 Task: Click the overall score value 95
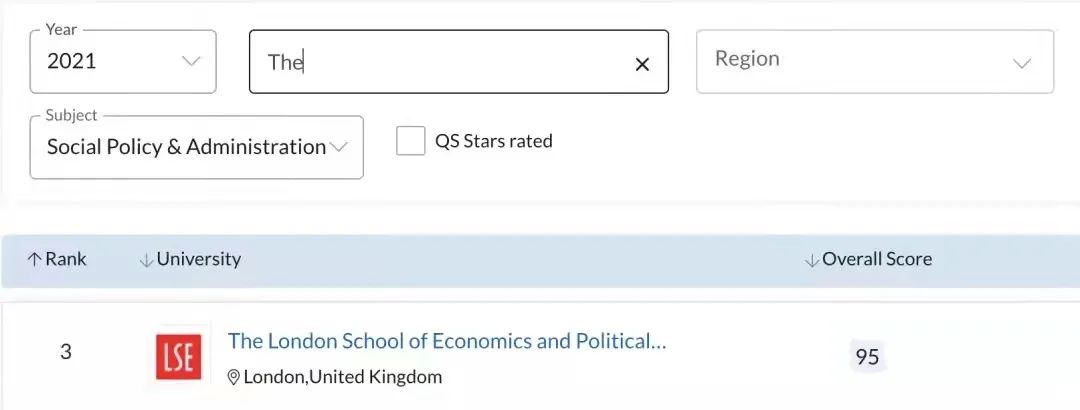pyautogui.click(x=867, y=357)
